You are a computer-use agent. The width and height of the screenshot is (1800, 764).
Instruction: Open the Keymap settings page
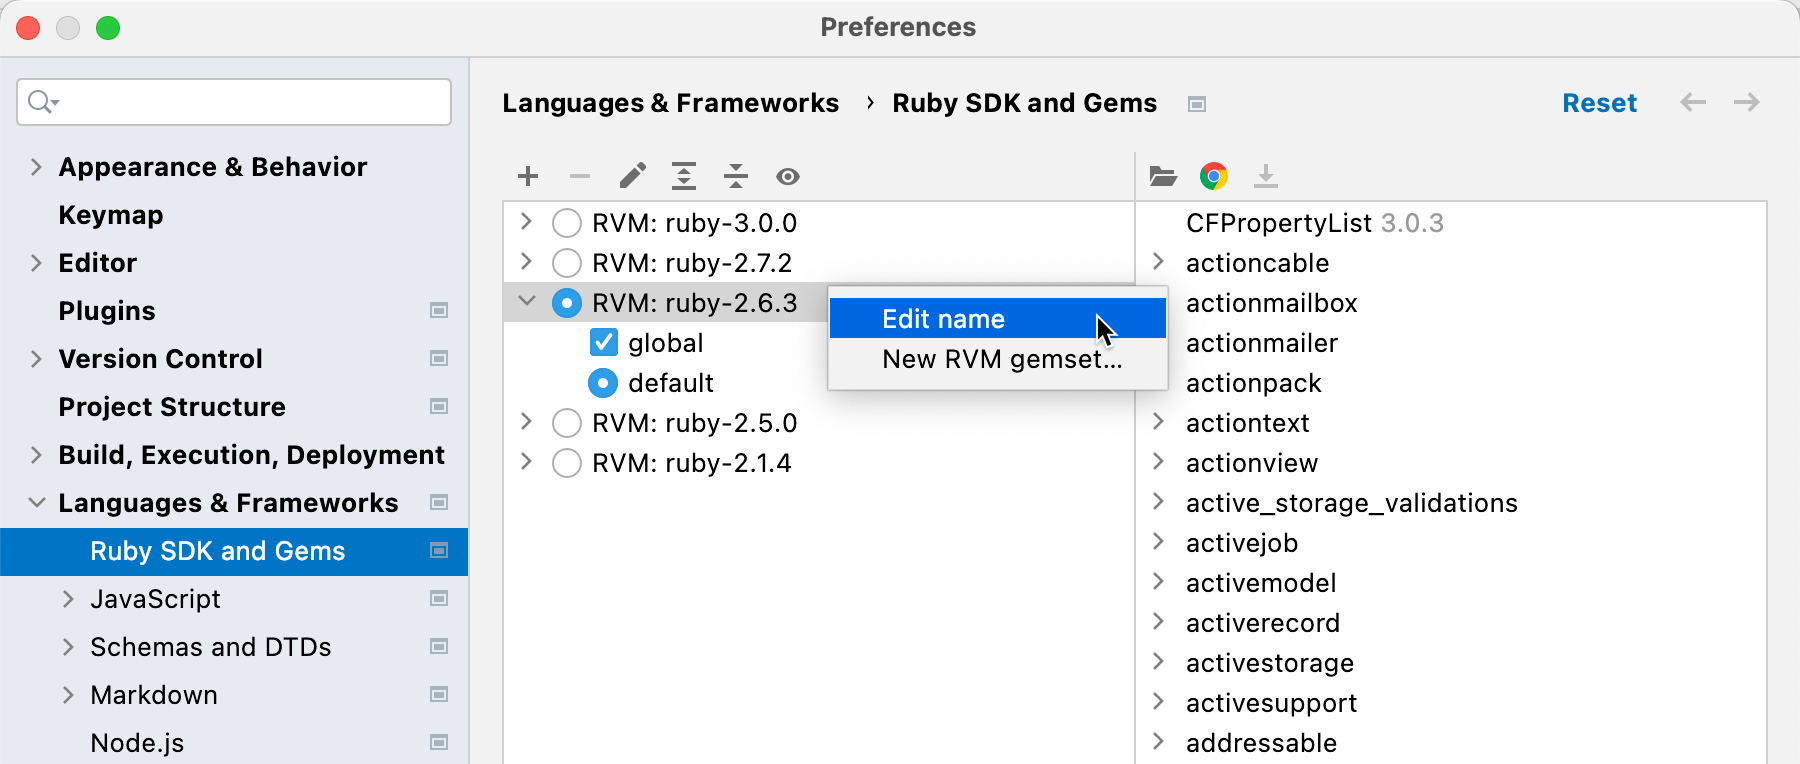click(x=111, y=215)
